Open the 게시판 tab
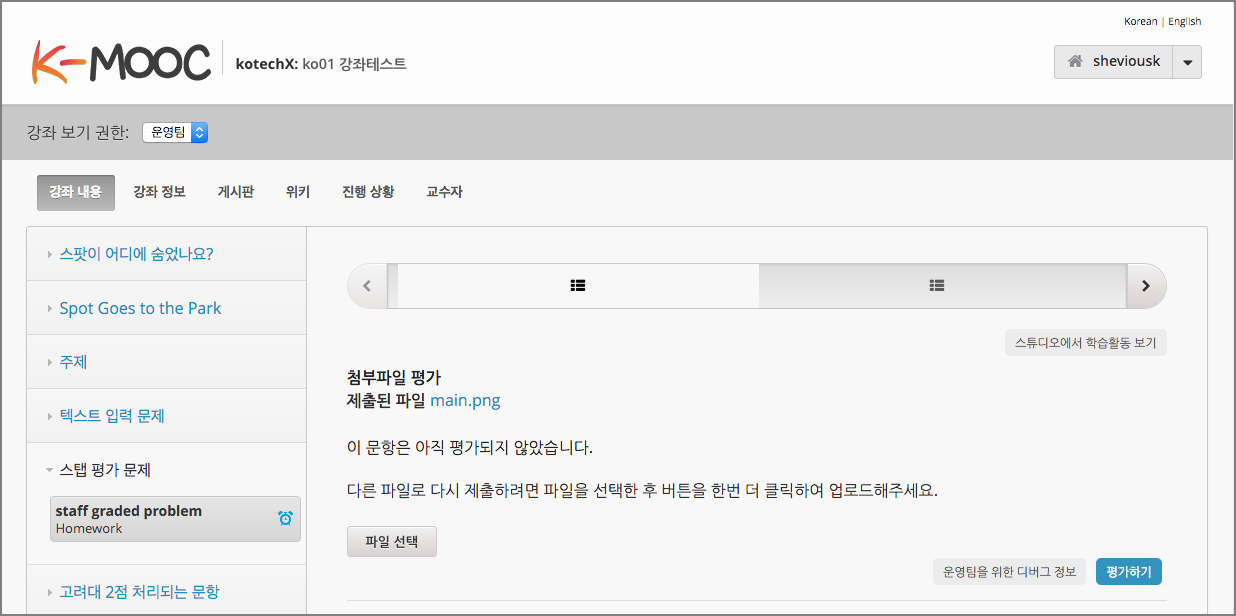The width and height of the screenshot is (1236, 616). point(236,192)
